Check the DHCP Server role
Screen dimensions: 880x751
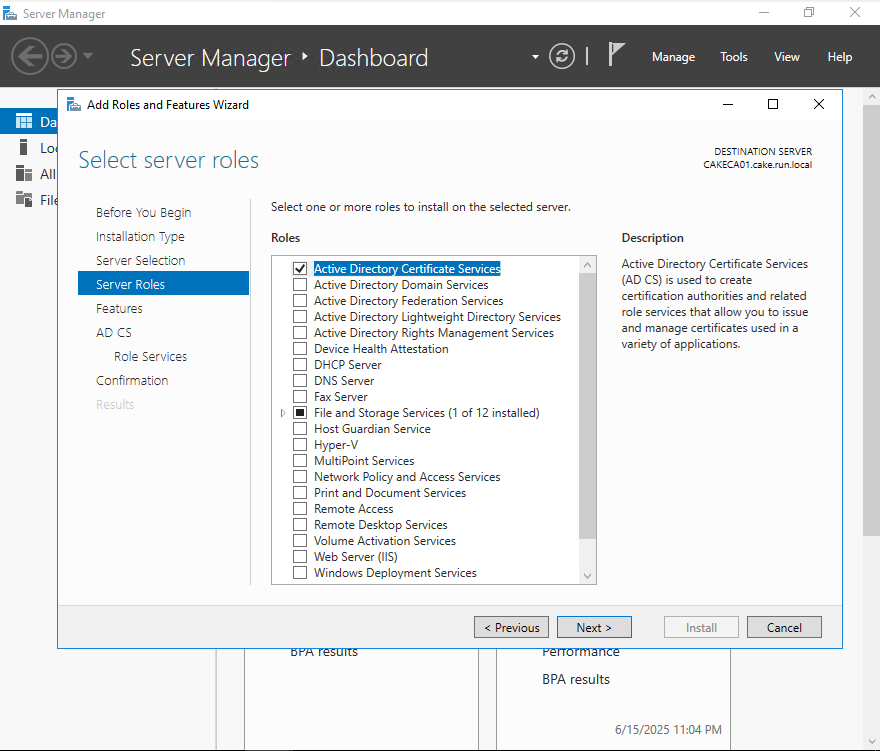[300, 365]
